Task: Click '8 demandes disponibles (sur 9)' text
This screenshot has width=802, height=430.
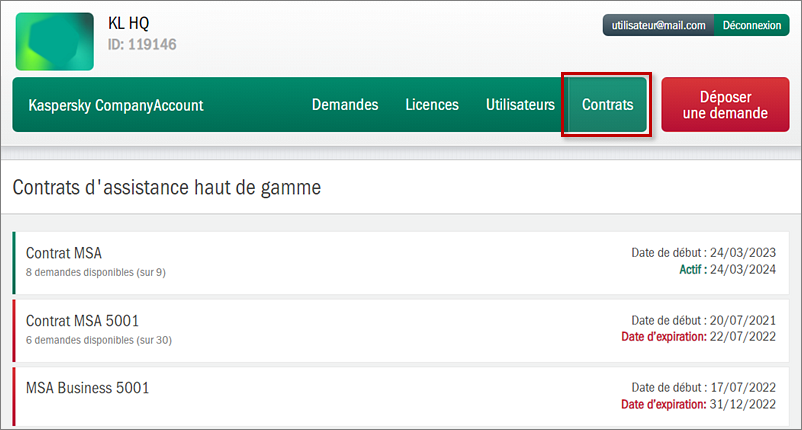Action: tap(96, 273)
